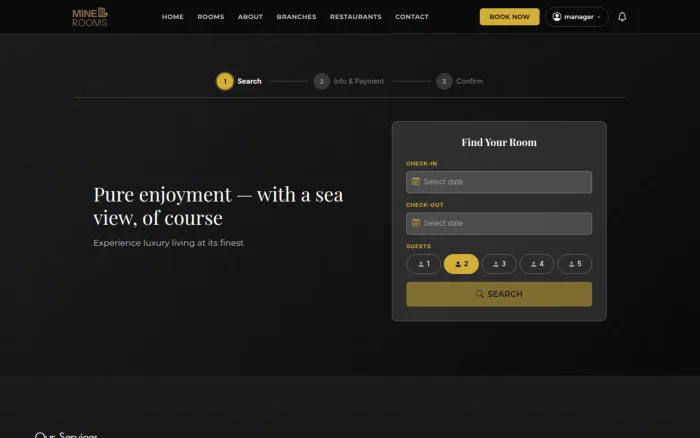Click step 2 Info & Payment circle

click(321, 81)
